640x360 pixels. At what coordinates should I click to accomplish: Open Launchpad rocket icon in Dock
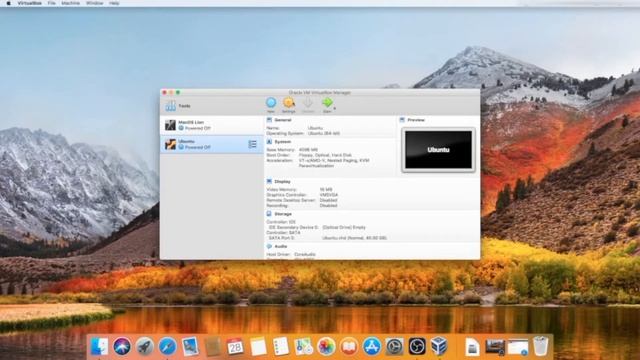[144, 347]
